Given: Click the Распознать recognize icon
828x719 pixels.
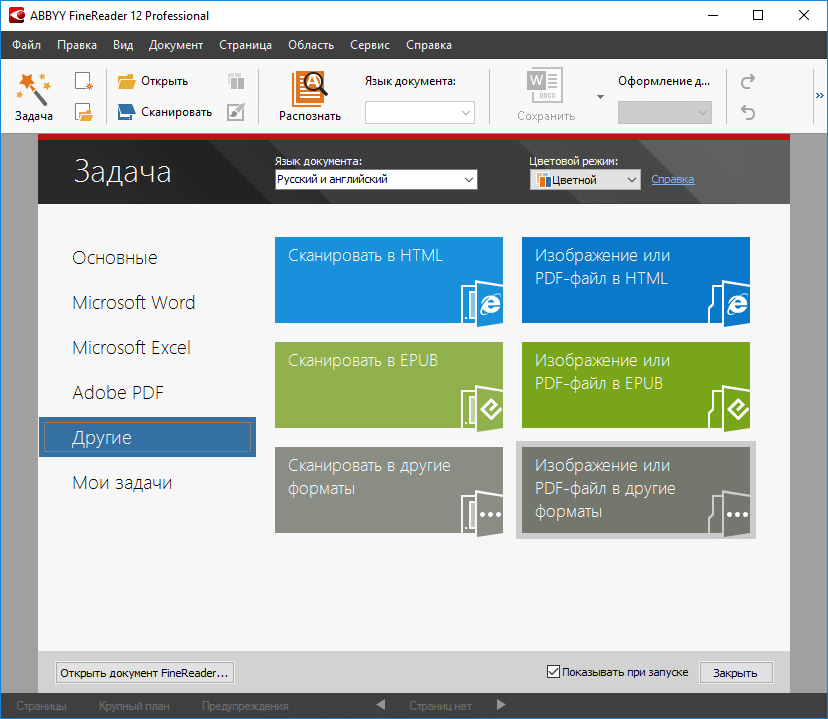Looking at the screenshot, I should 309,88.
